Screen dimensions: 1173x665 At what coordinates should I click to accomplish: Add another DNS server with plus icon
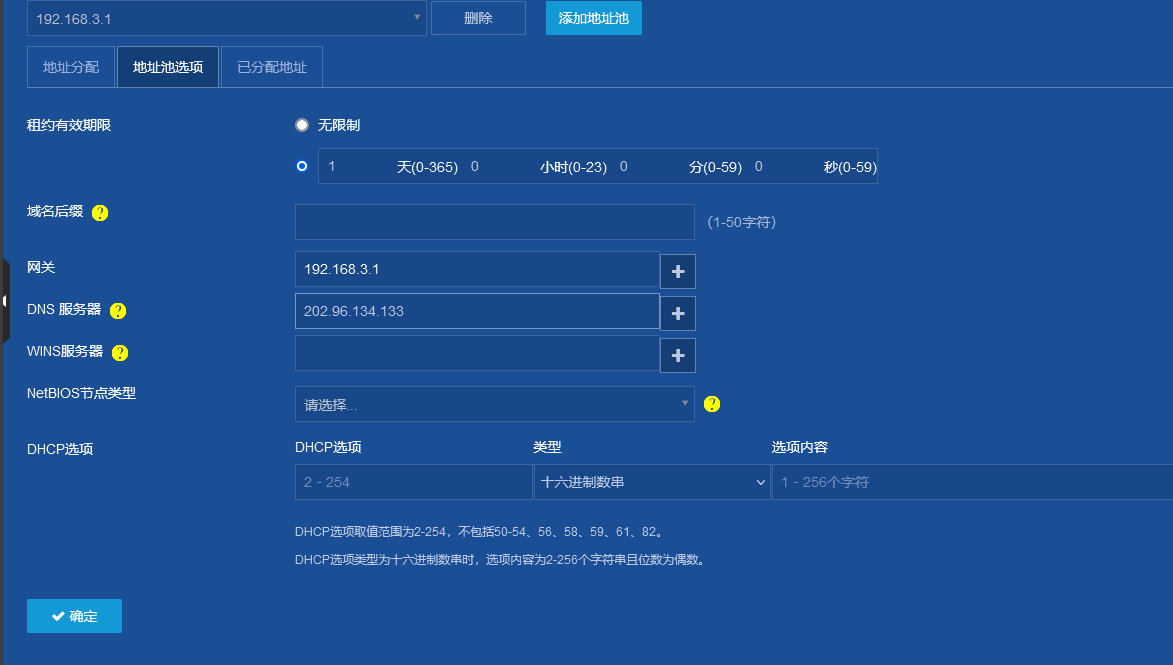pos(678,313)
